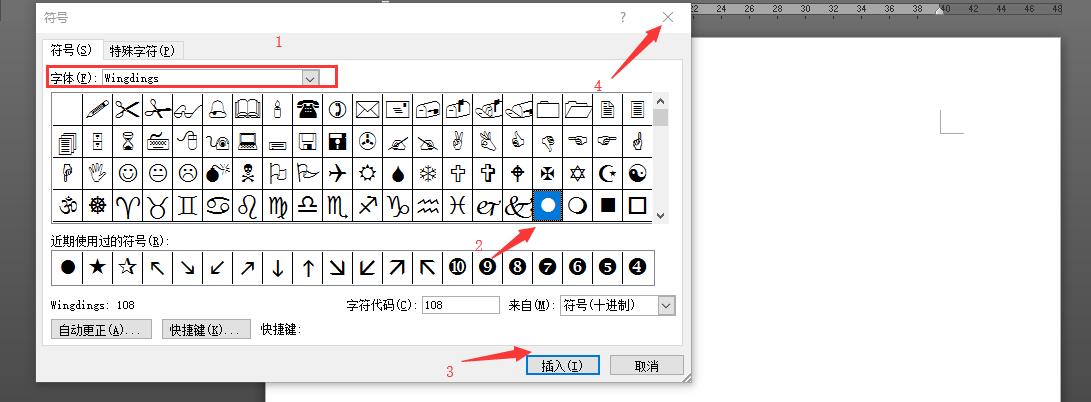Choose the open book symbol

coord(248,109)
